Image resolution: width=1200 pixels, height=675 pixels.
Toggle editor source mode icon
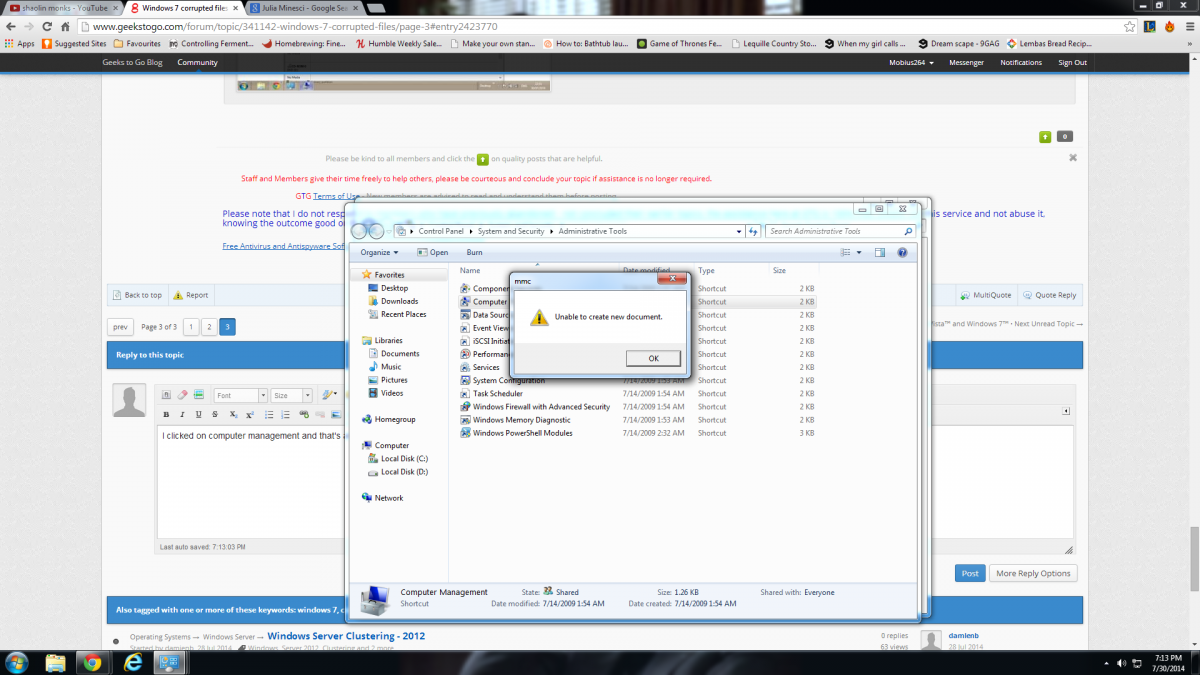click(x=166, y=395)
